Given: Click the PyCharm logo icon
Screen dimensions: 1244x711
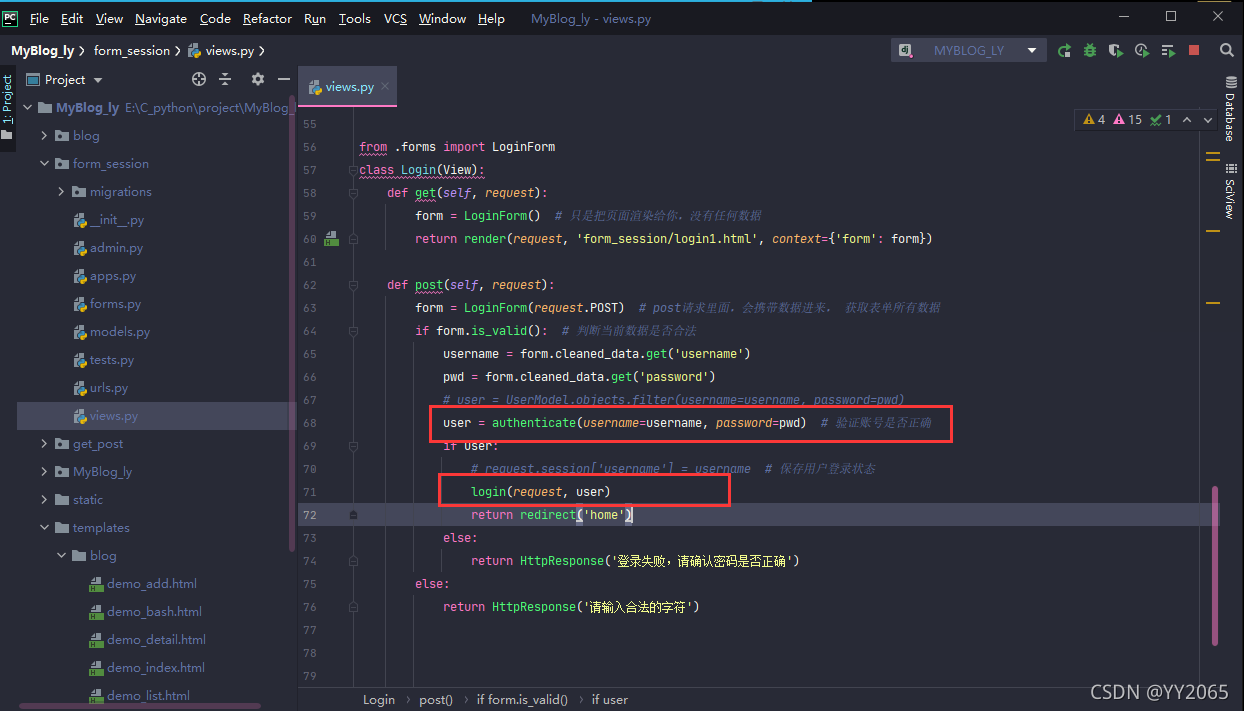Looking at the screenshot, I should pyautogui.click(x=10, y=17).
